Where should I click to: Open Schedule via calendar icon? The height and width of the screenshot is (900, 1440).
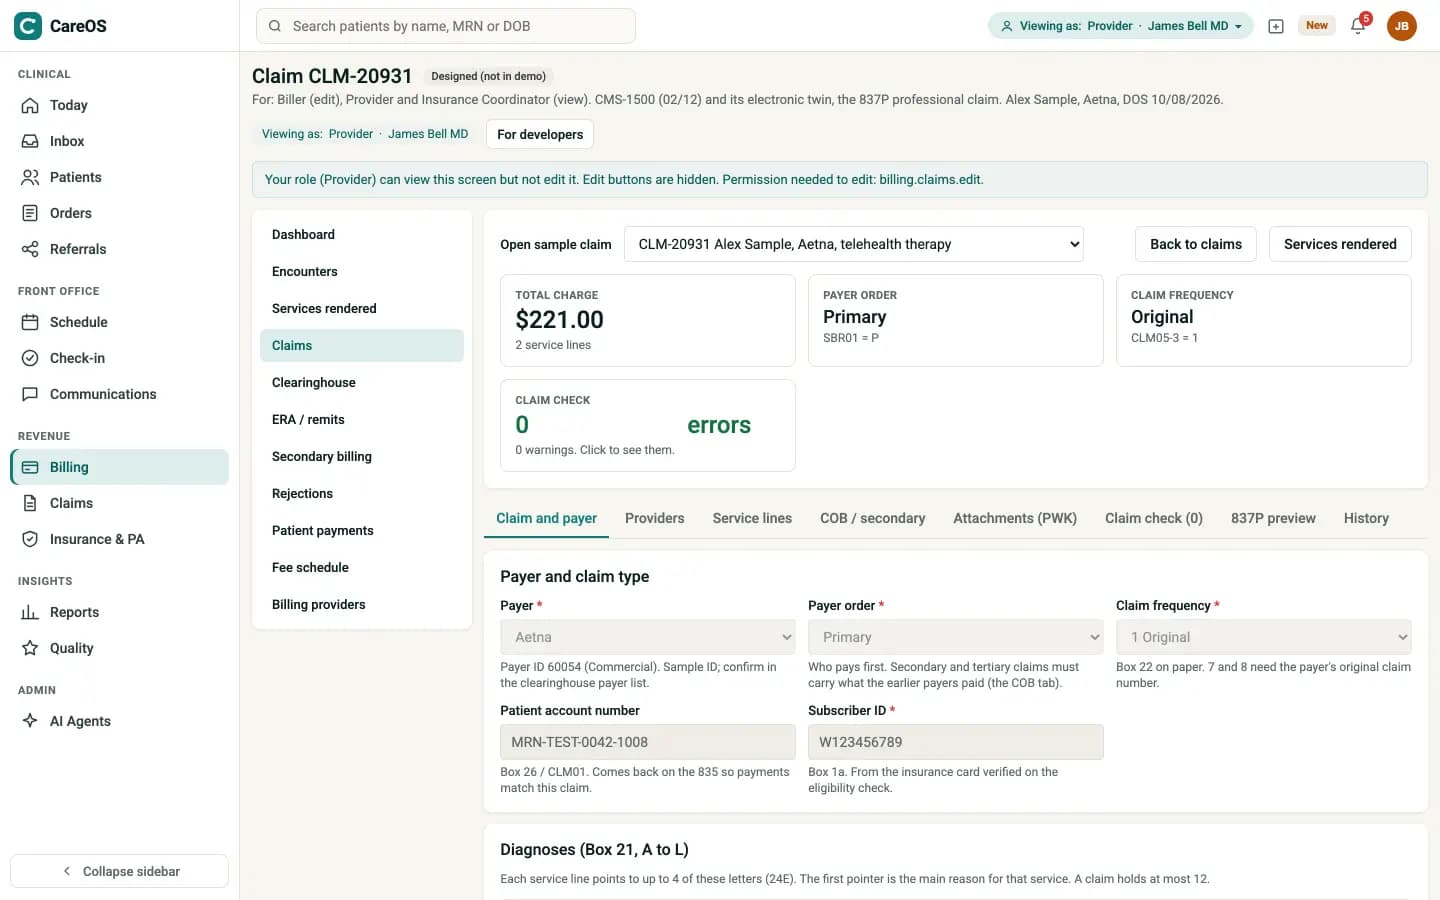(x=30, y=322)
